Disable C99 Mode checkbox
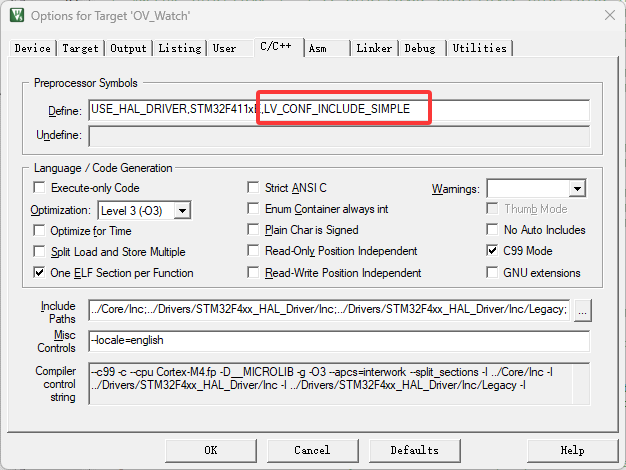Image resolution: width=626 pixels, height=470 pixels. coord(492,251)
